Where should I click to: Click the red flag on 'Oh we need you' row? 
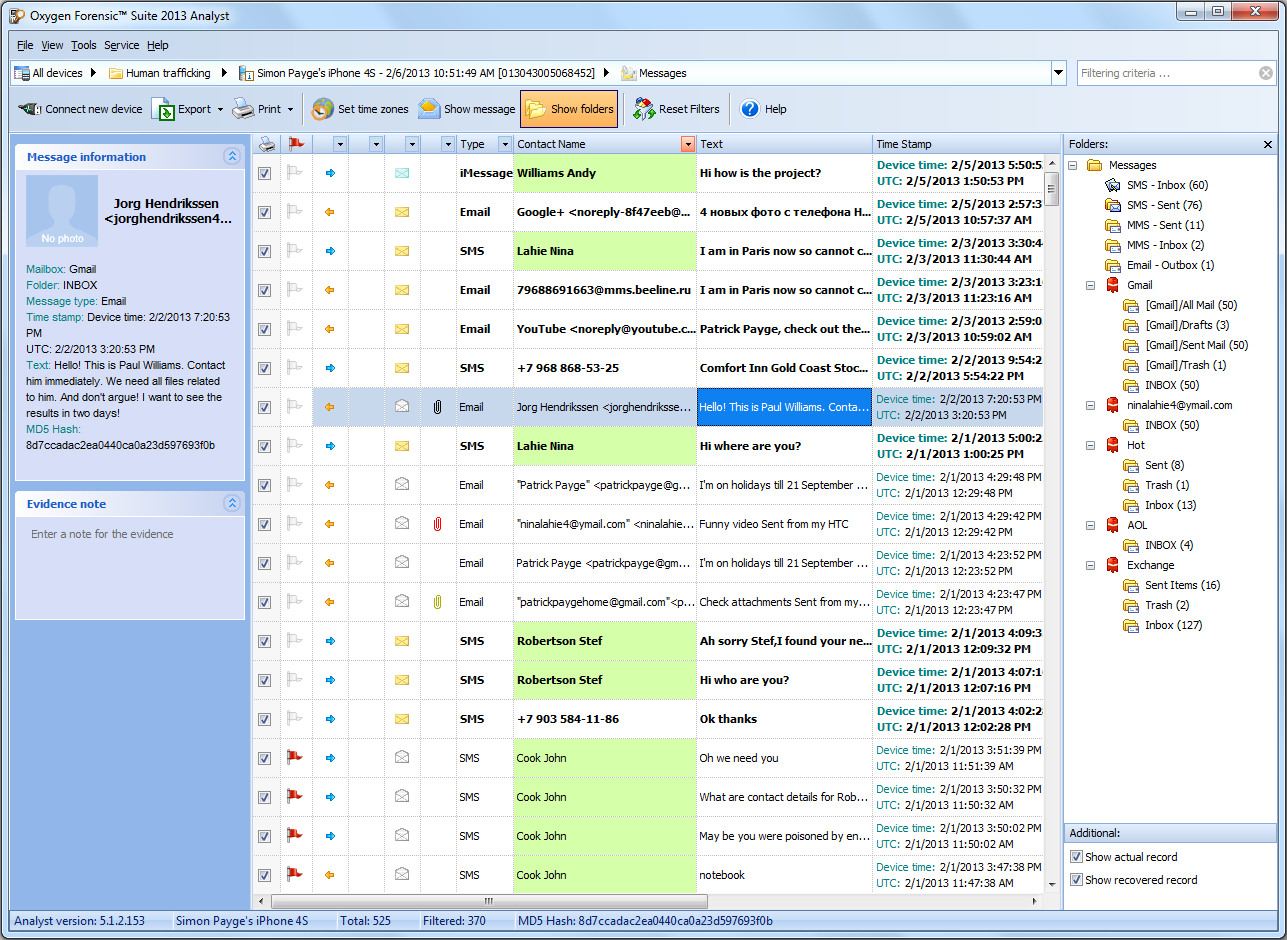coord(296,758)
